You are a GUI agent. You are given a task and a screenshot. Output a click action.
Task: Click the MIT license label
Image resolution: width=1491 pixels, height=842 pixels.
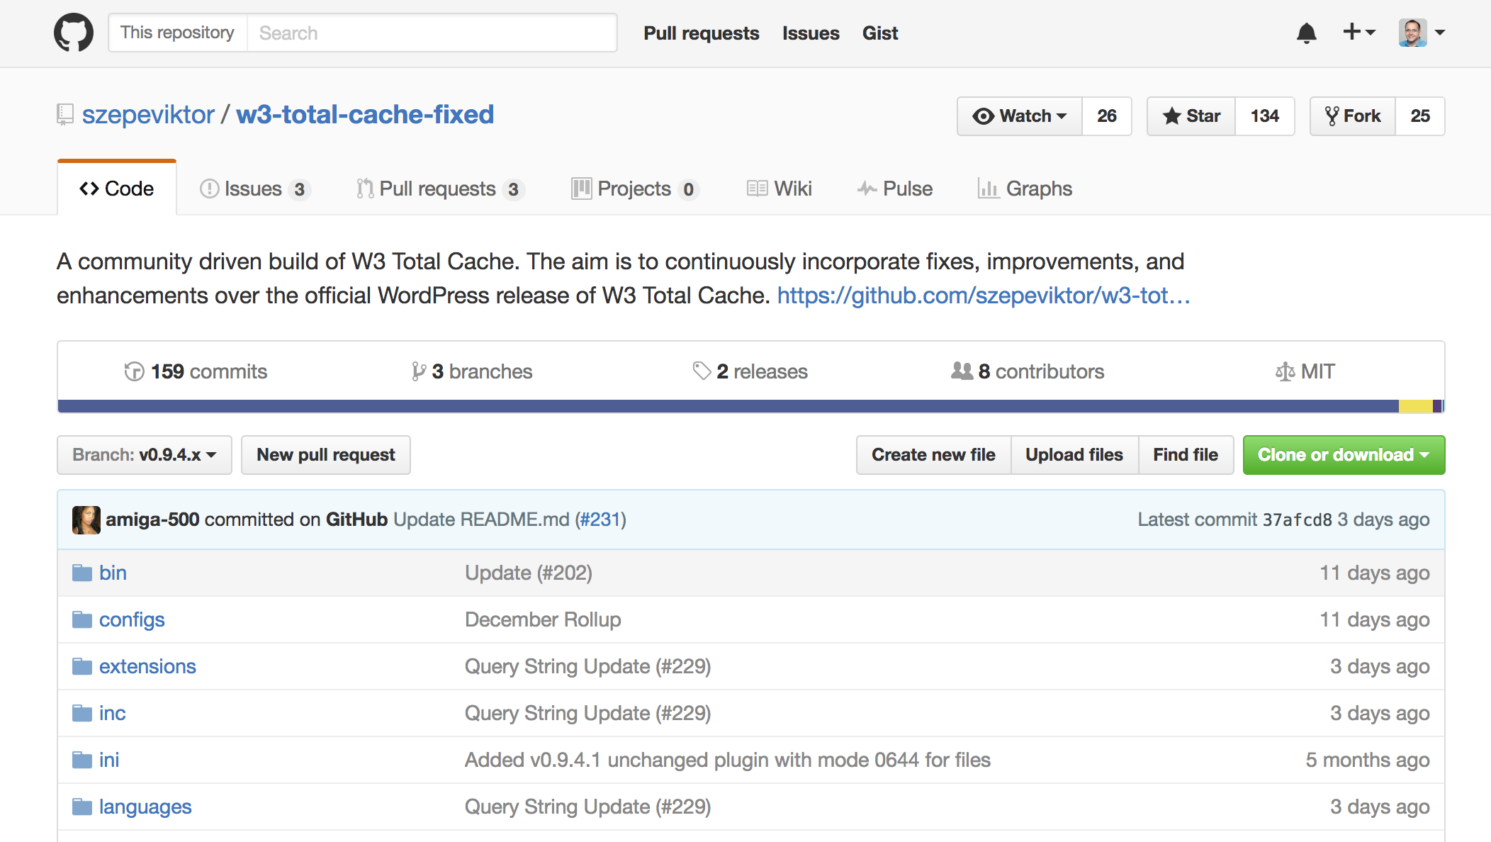click(x=1305, y=370)
